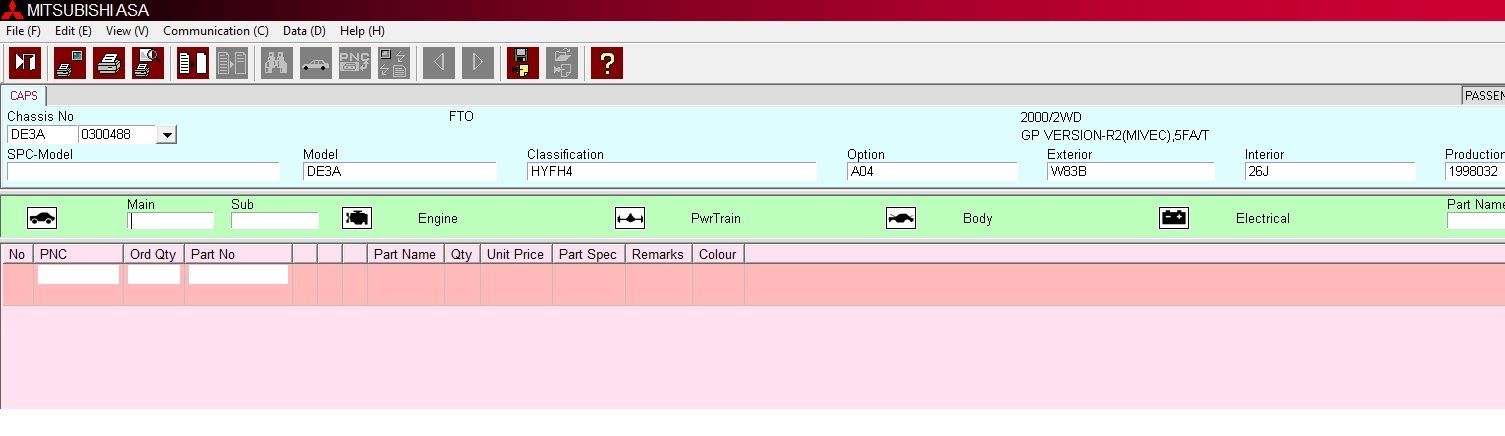Click the printer toolbar icon
Image resolution: width=1505 pixels, height=436 pixels.
(109, 63)
